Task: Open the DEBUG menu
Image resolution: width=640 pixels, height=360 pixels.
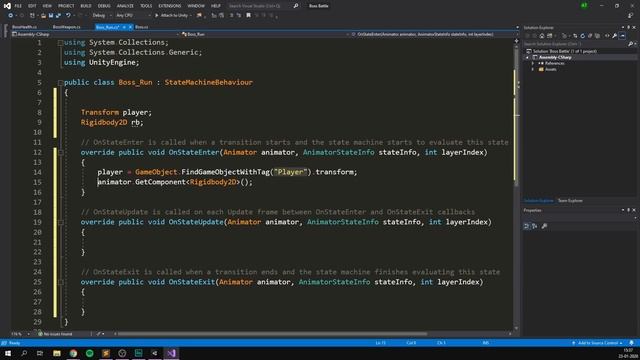Action: click(x=104, y=6)
